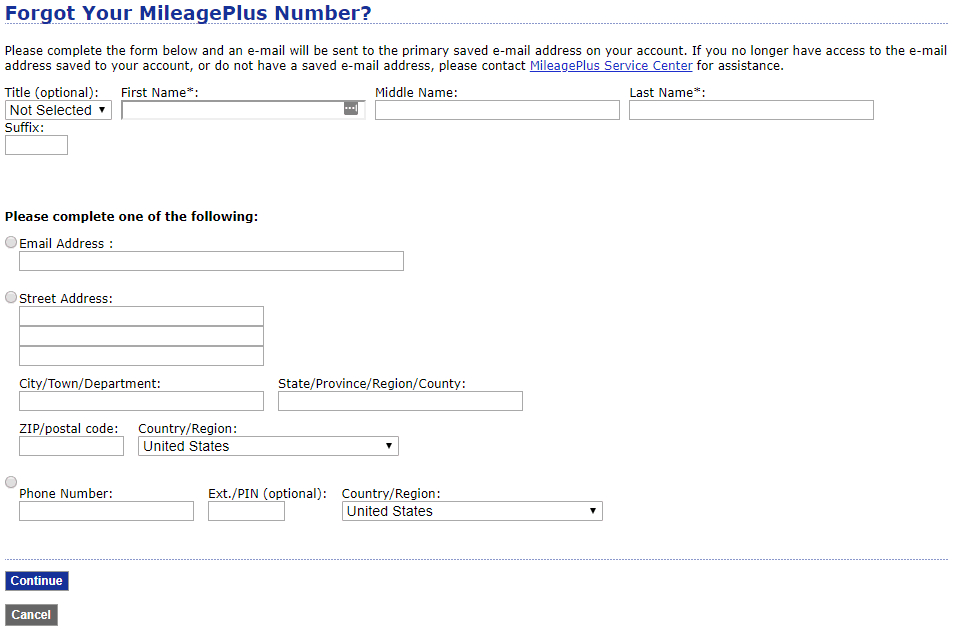
Task: Open the Title dropdown
Action: pos(58,110)
